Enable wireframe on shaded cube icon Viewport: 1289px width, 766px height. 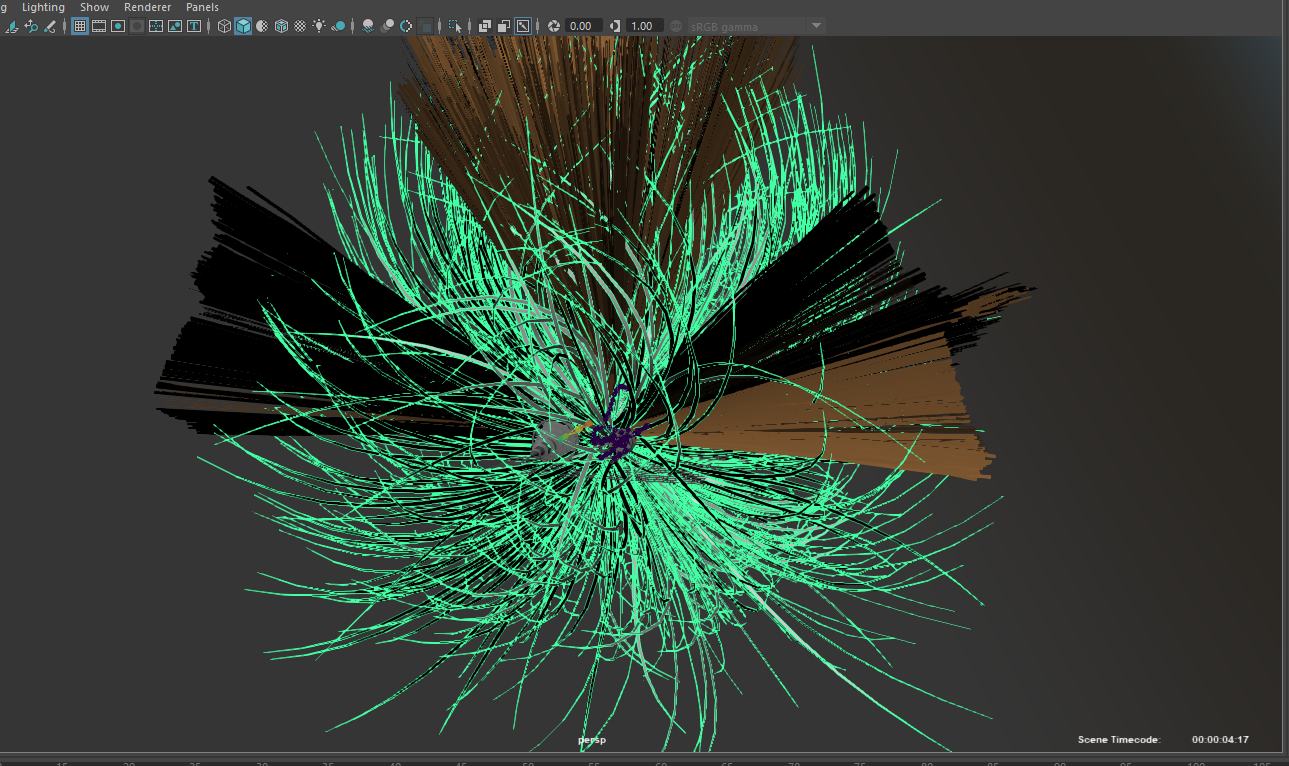pyautogui.click(x=281, y=26)
